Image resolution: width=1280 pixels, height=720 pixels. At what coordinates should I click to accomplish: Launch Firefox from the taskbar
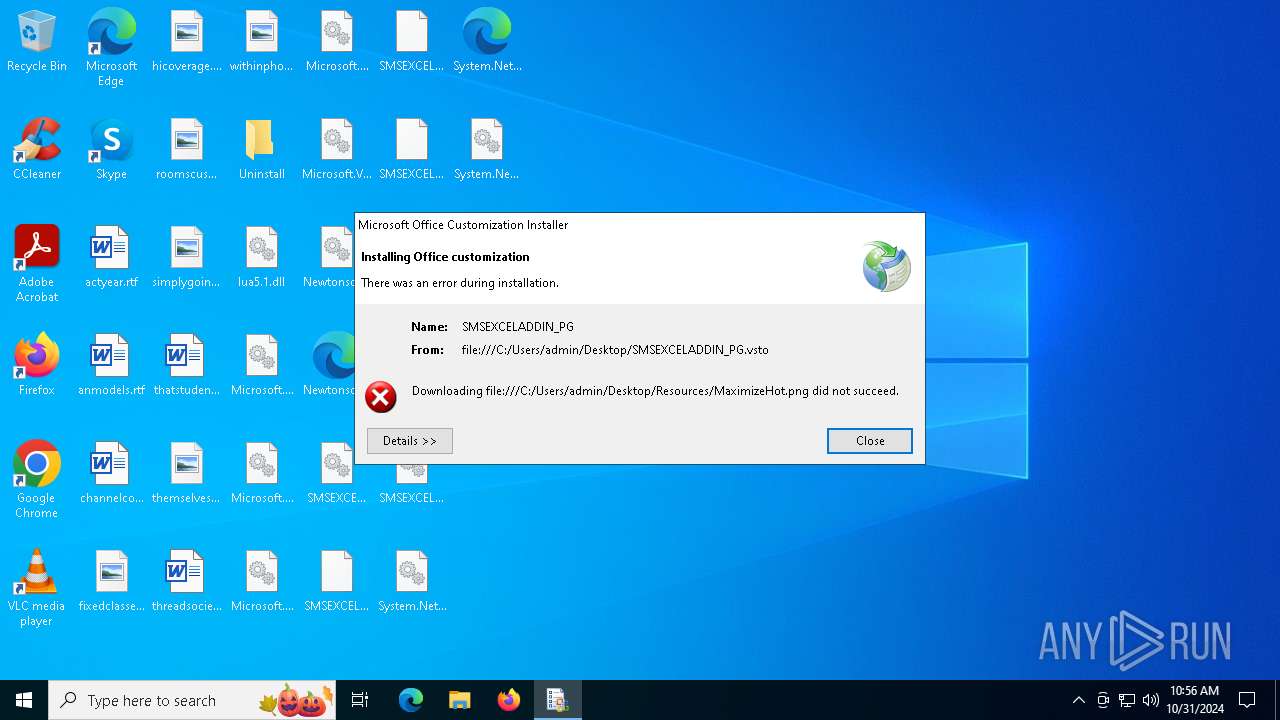pos(509,700)
